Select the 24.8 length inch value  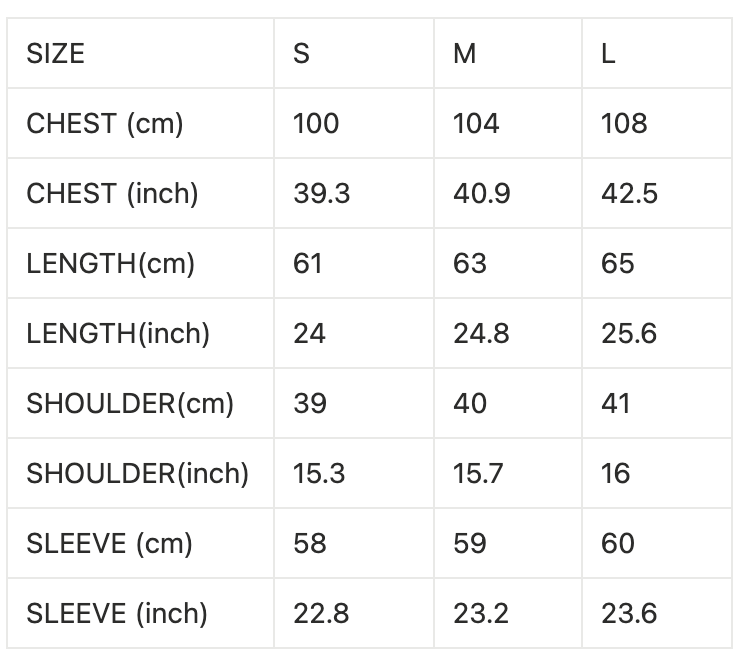pyautogui.click(x=482, y=333)
